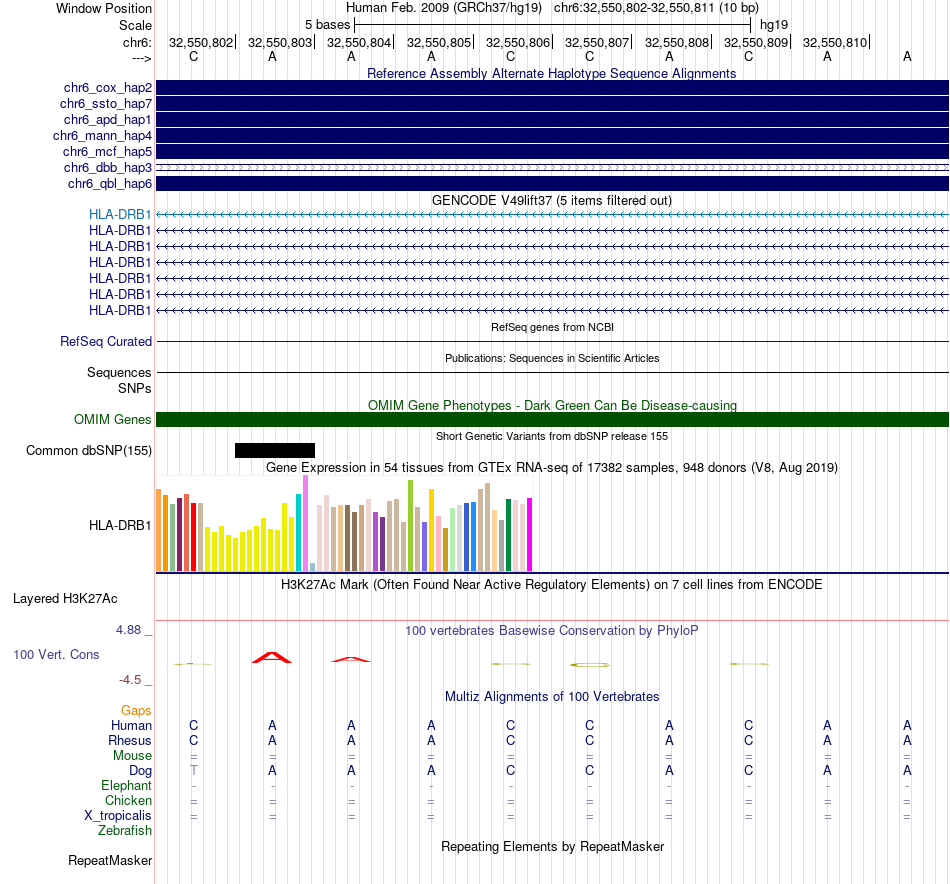The image size is (950, 884).
Task: Click the chr6_qbl_hap6 alignment bar
Action: pyautogui.click(x=552, y=183)
